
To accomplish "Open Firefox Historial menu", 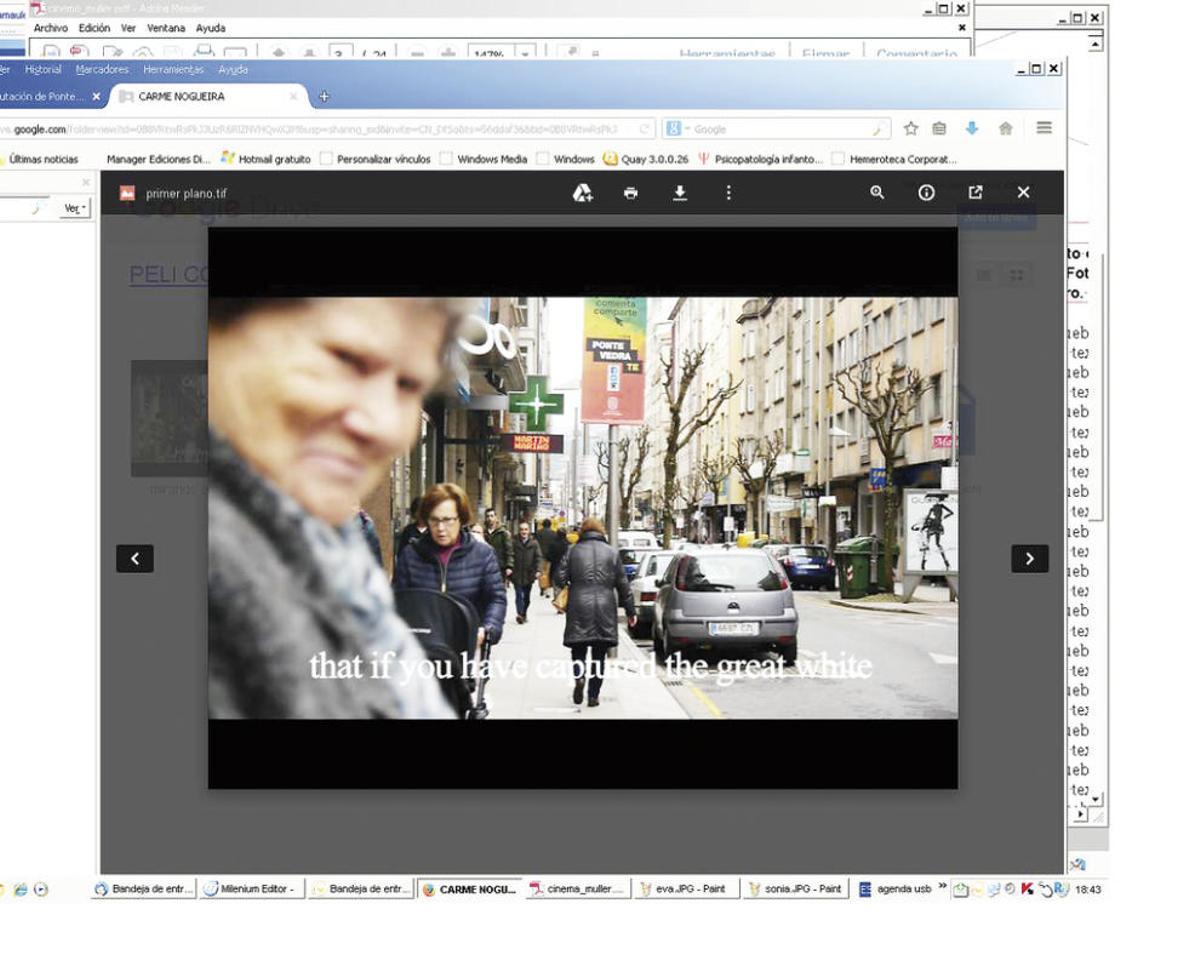I will (x=43, y=70).
